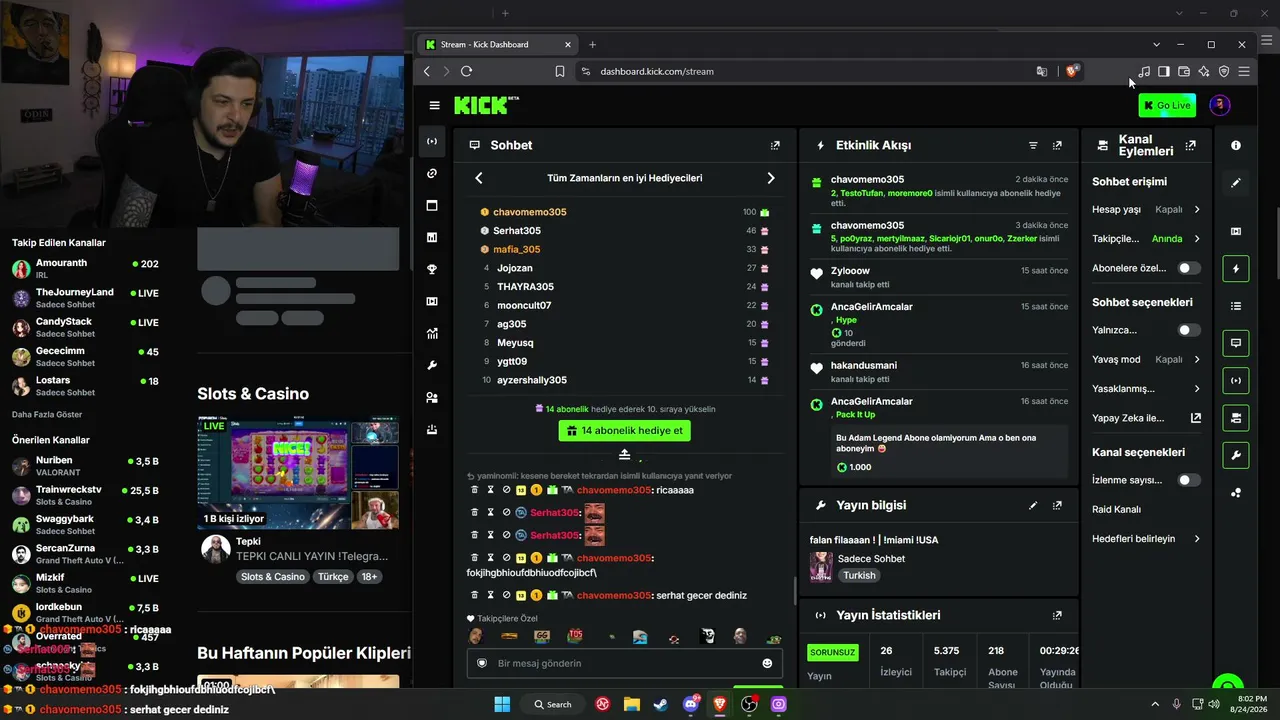Delete chavomemo305's "ricaaaaa" message

pyautogui.click(x=474, y=490)
